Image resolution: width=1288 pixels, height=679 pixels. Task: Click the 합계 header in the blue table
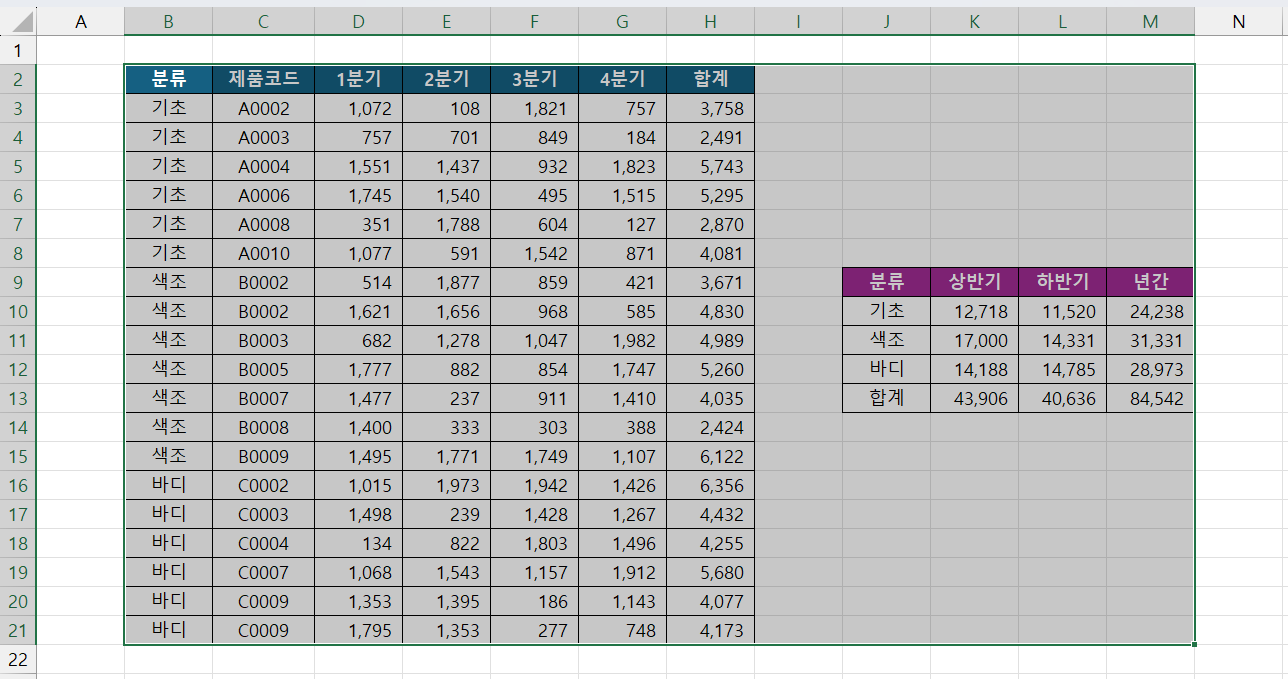click(710, 79)
